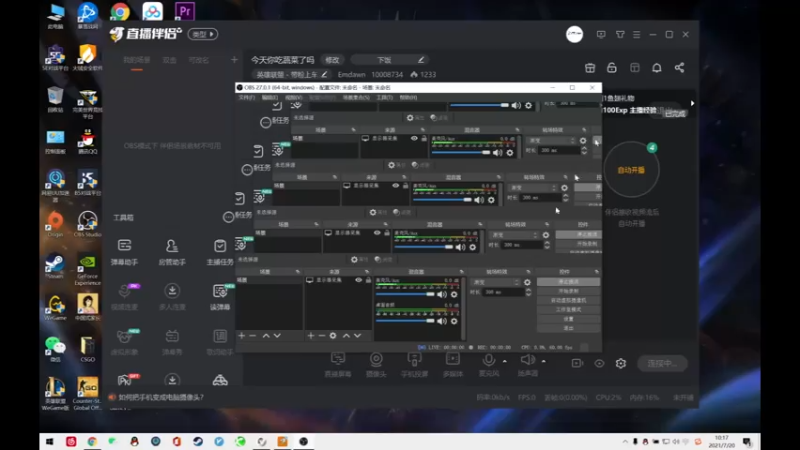Open the user avatar in 直播伴侣 title bar
The height and width of the screenshot is (450, 800).
pyautogui.click(x=574, y=34)
